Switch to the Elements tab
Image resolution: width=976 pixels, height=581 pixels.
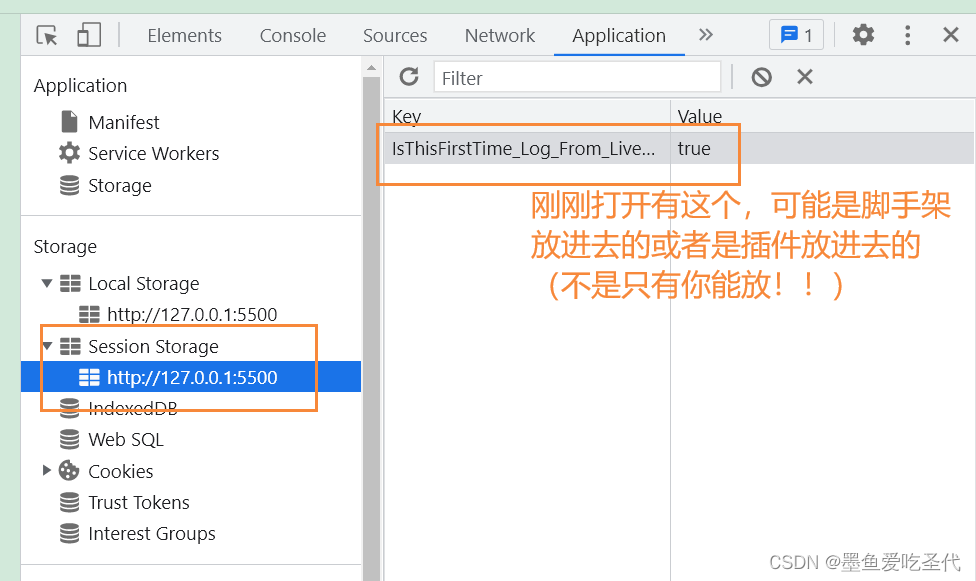[x=184, y=35]
